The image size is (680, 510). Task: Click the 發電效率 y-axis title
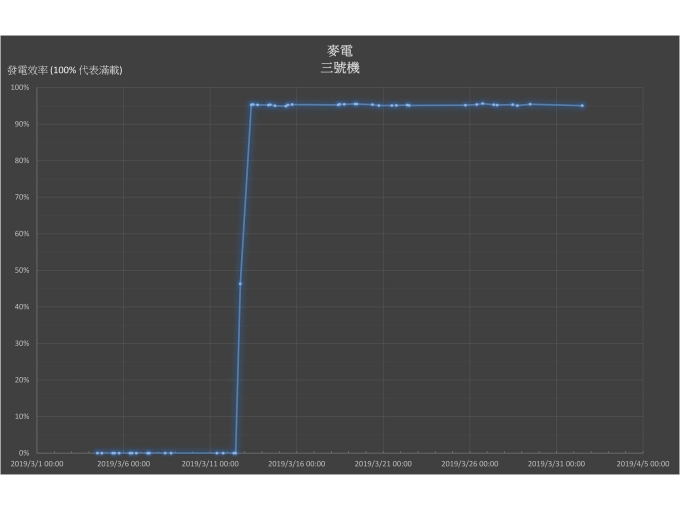[x=65, y=71]
